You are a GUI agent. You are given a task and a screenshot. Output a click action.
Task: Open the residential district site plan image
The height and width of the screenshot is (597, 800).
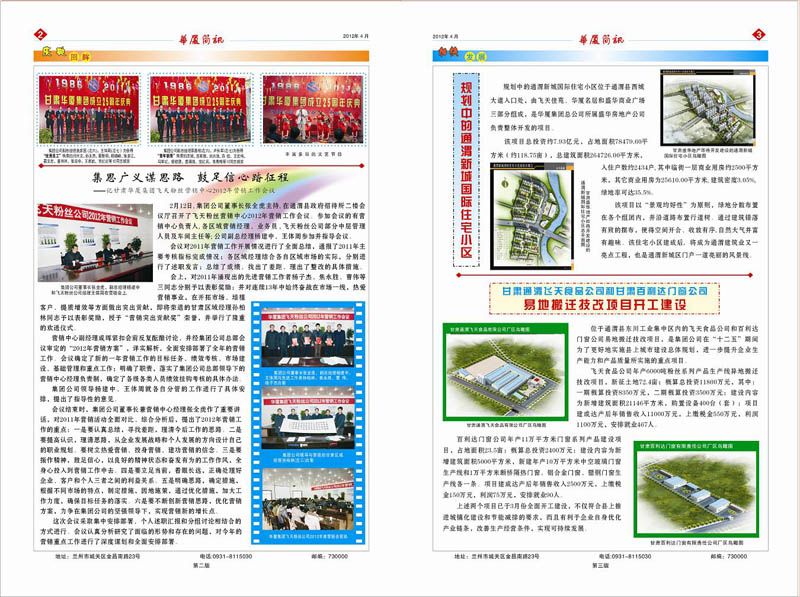tap(533, 217)
